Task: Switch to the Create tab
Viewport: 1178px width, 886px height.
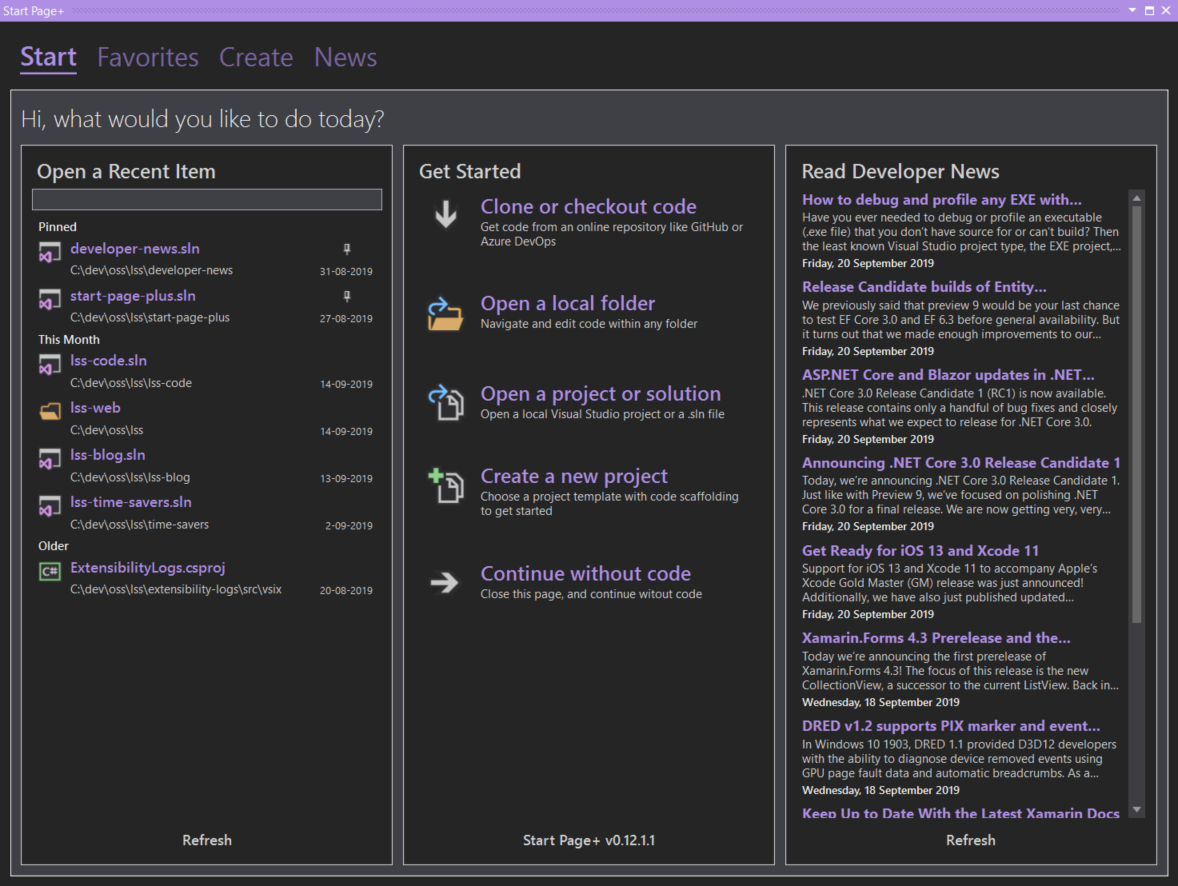Action: click(256, 57)
